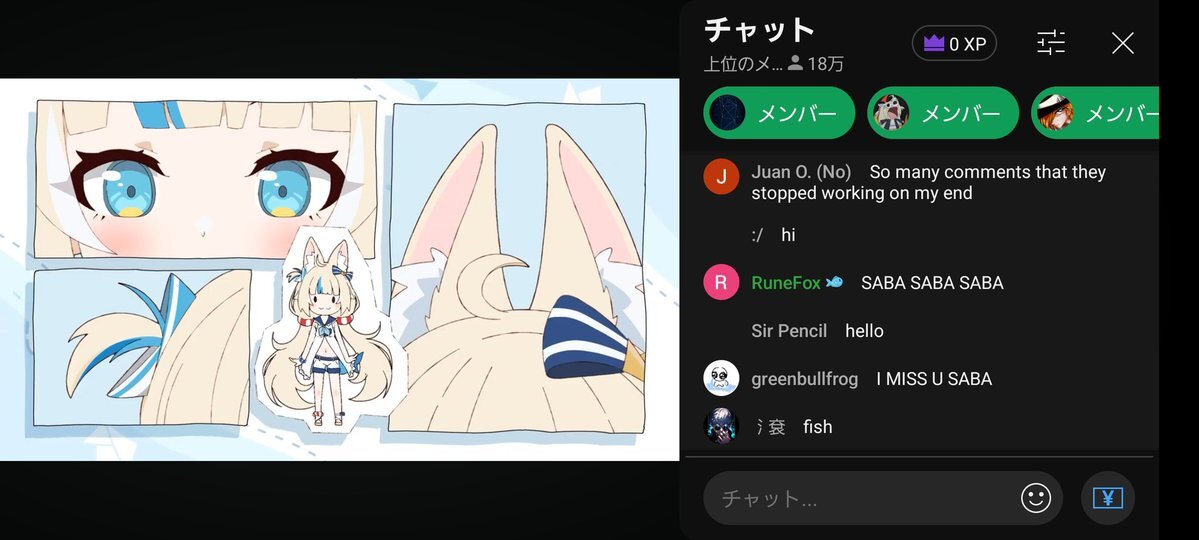Open RuneFox's pink R avatar
Viewport: 1199px width, 540px height.
721,282
